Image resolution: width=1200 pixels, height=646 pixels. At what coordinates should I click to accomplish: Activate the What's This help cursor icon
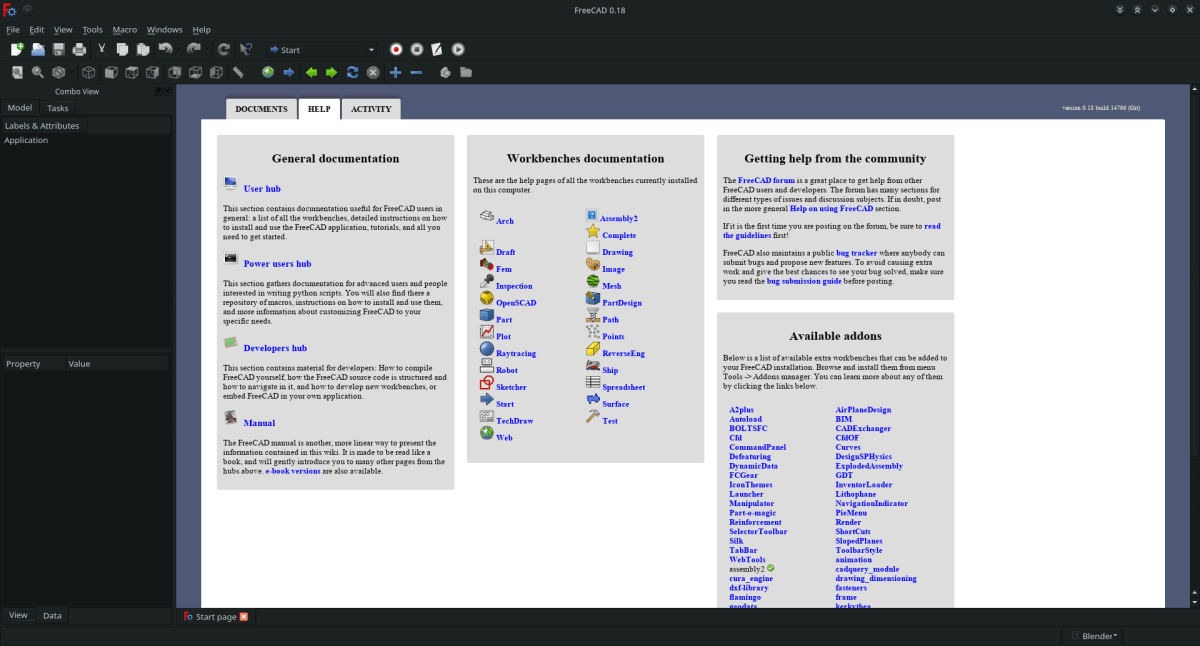click(246, 49)
